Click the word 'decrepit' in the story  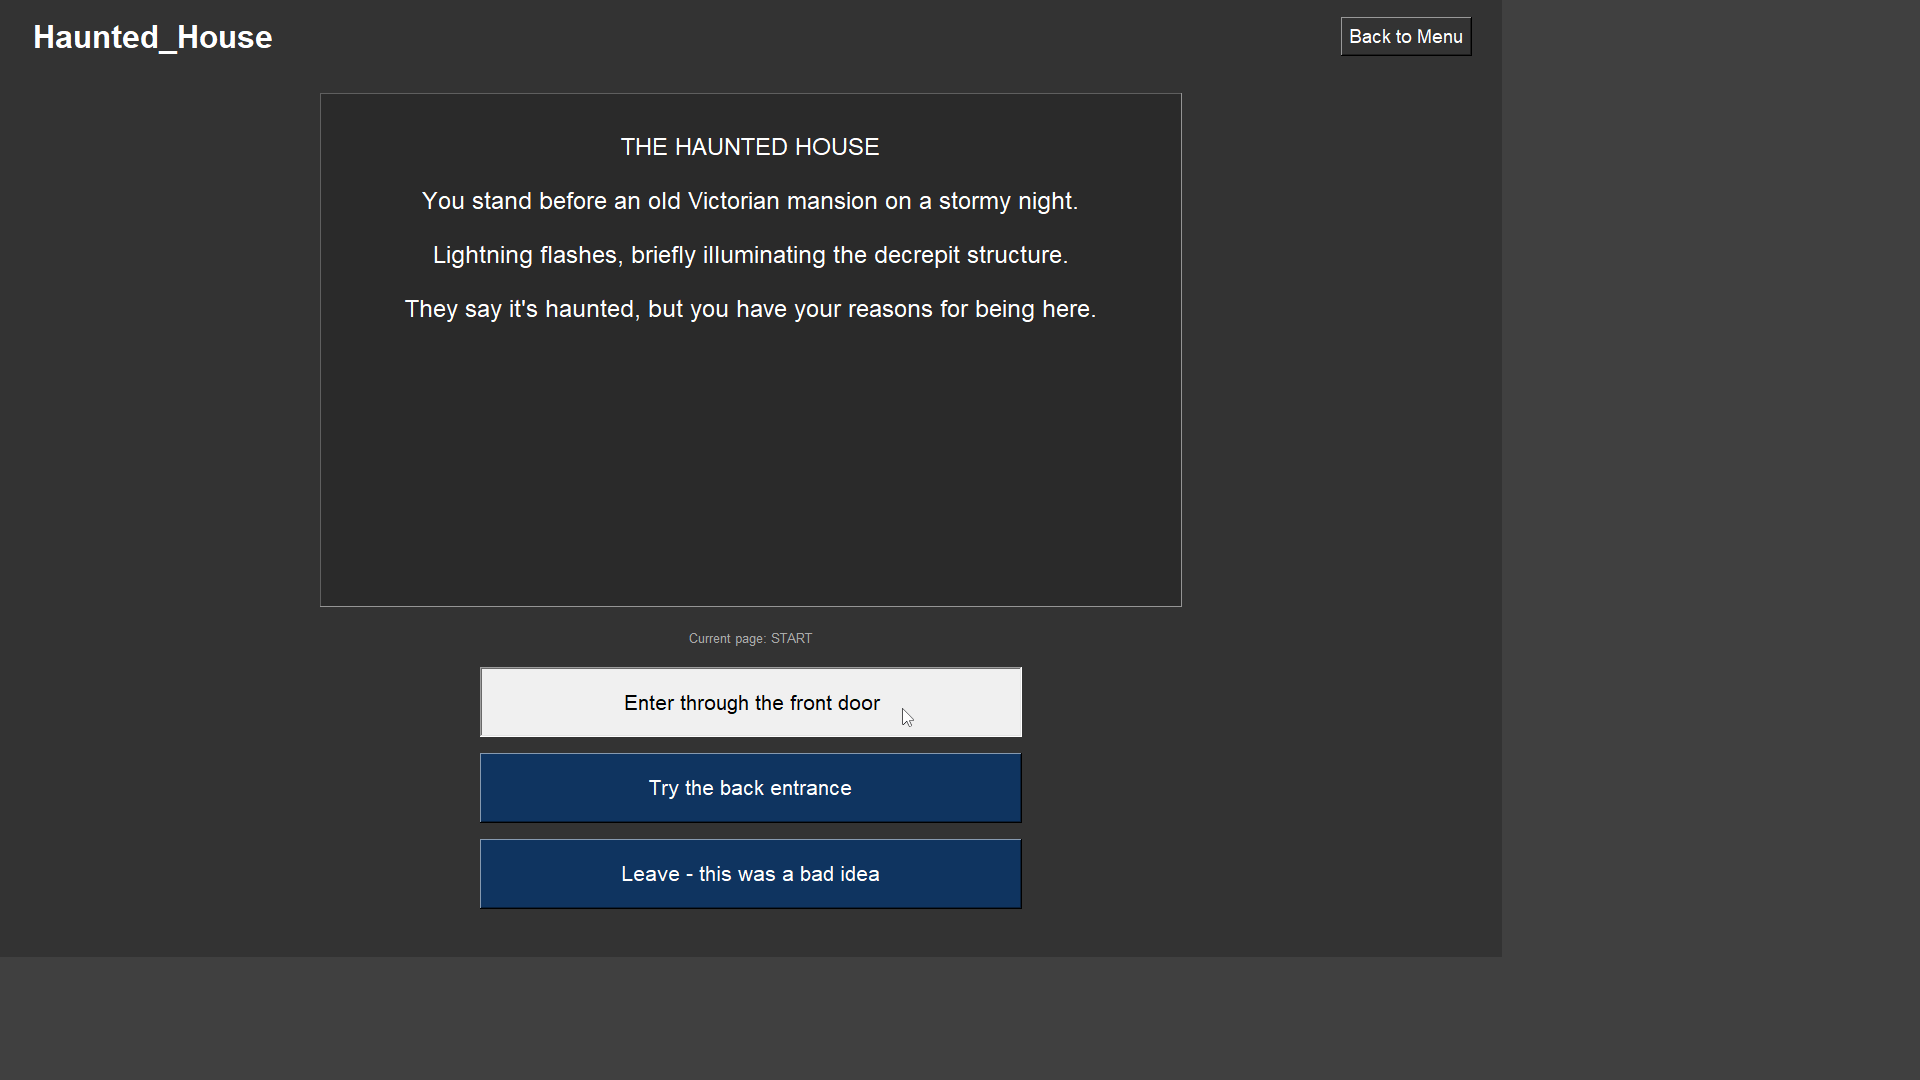[x=917, y=255]
